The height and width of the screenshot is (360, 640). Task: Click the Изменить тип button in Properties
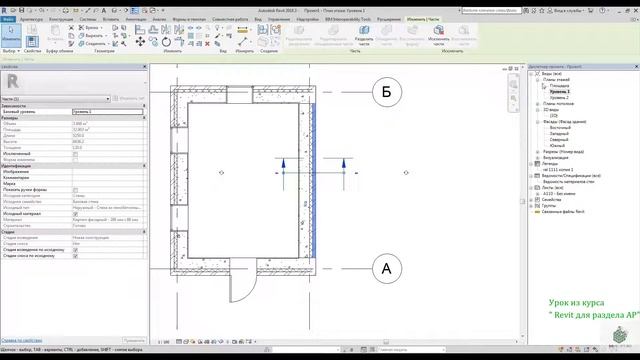pos(129,98)
